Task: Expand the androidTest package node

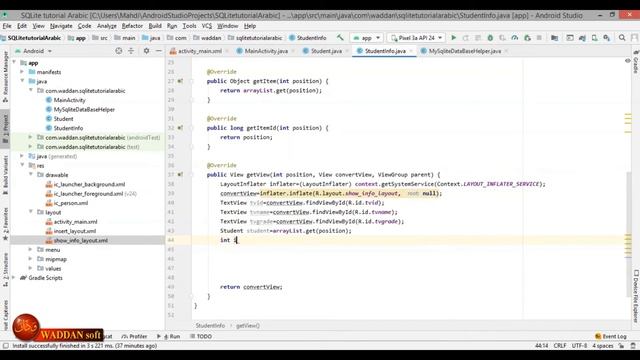Action: pyautogui.click(x=31, y=138)
